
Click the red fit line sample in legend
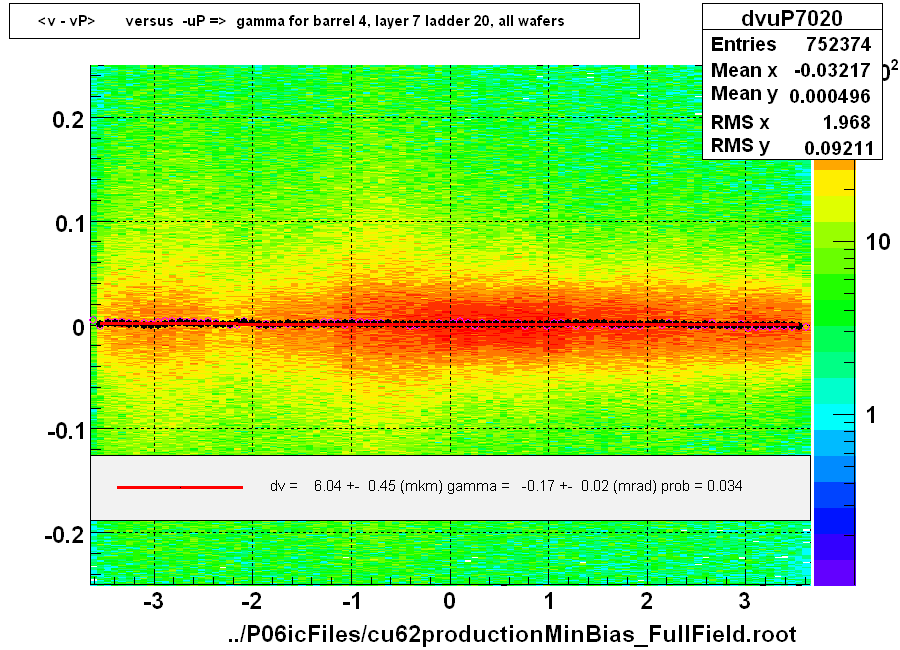180,488
